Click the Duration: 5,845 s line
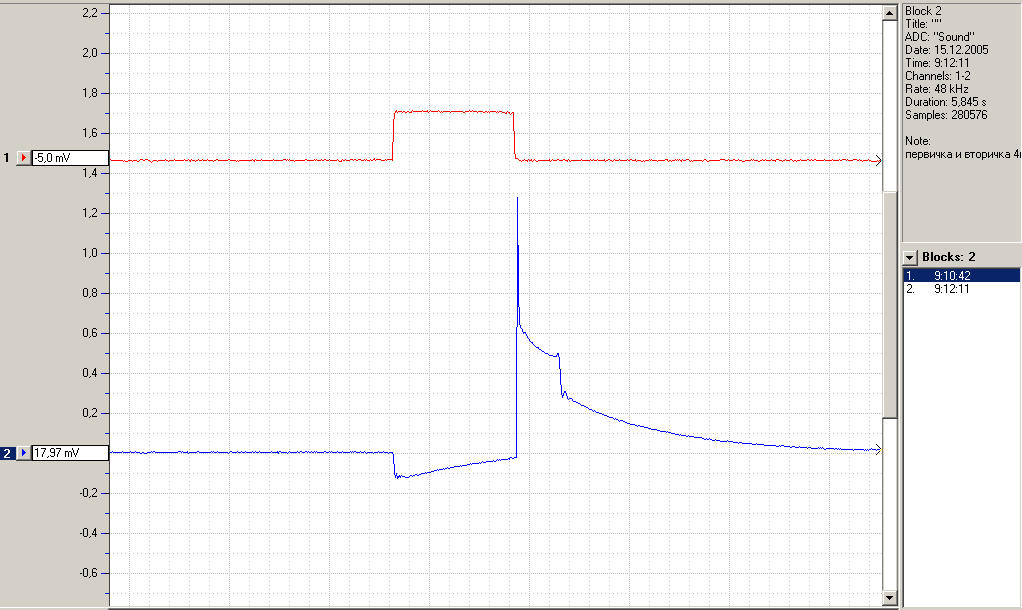 (x=946, y=102)
